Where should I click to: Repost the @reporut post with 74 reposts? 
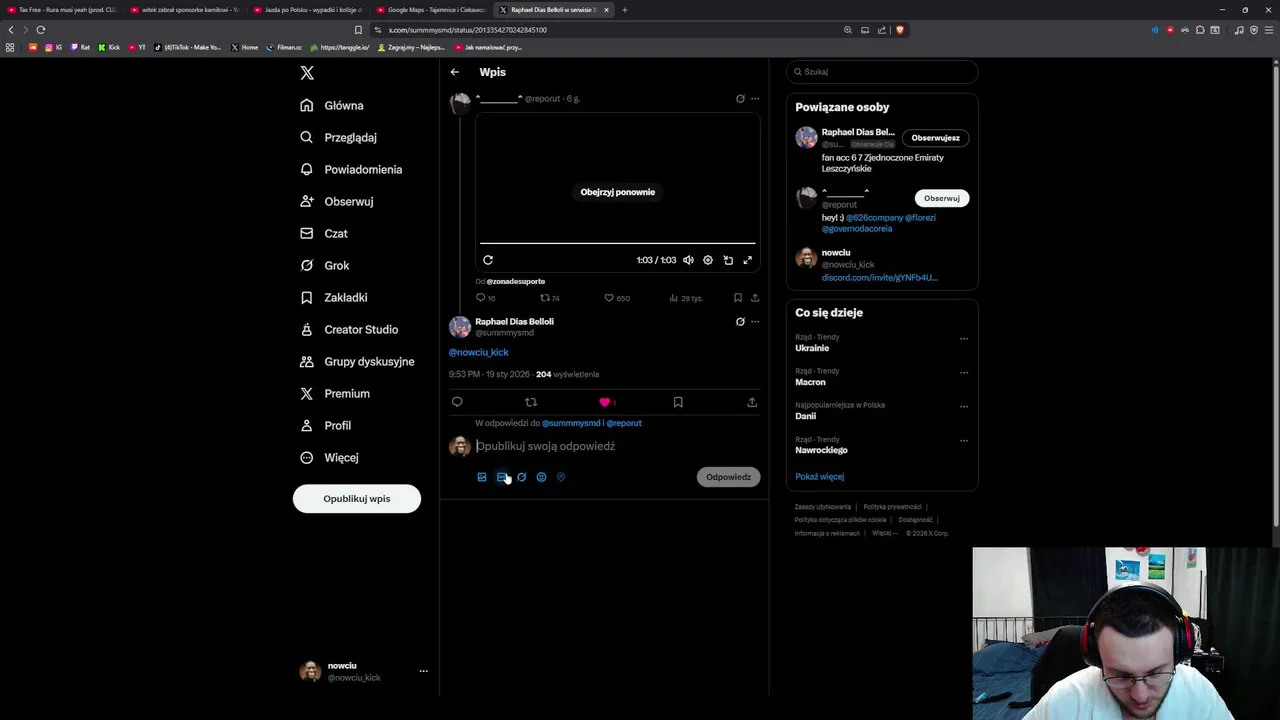click(x=549, y=298)
